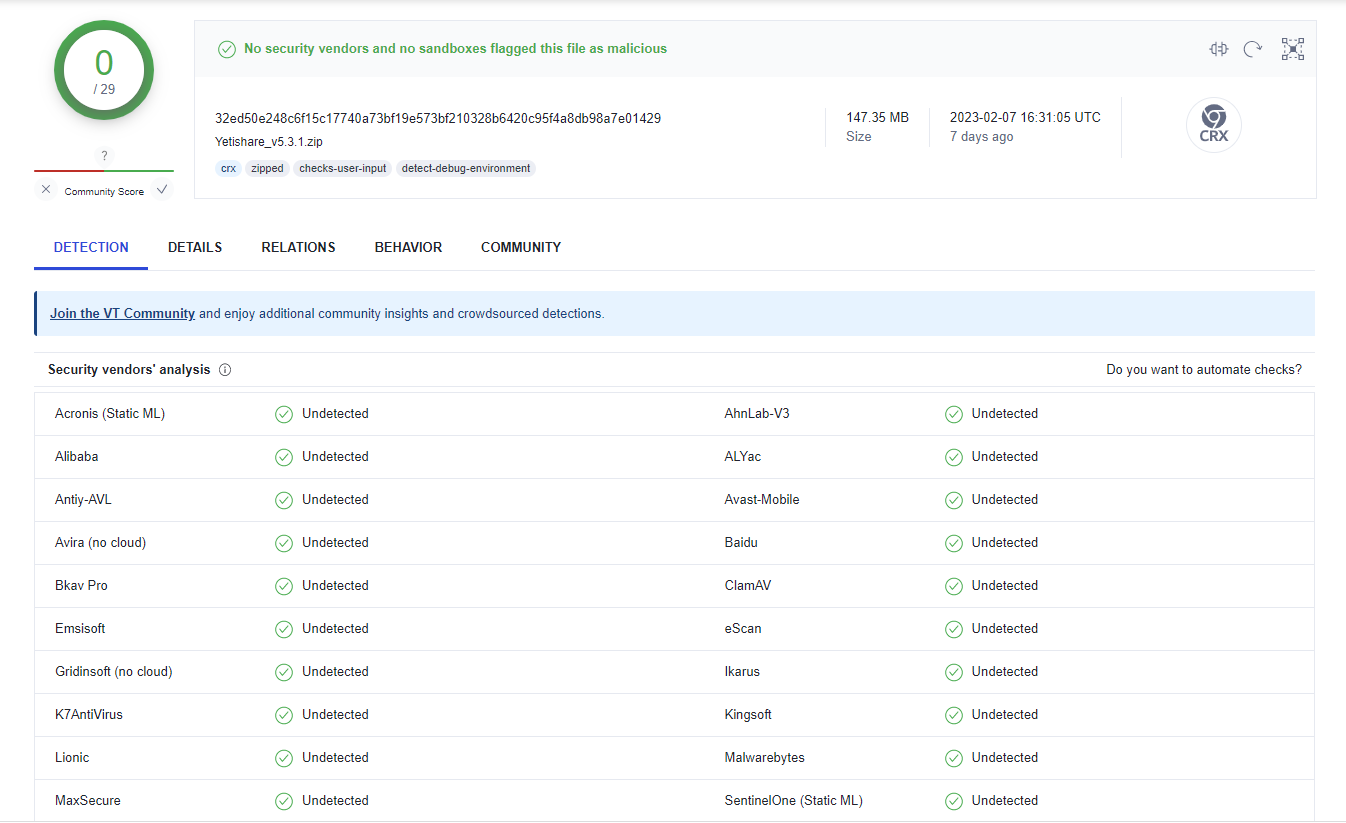Click Undetected result for K7AntiVirus
Image resolution: width=1346 pixels, height=823 pixels.
[335, 715]
